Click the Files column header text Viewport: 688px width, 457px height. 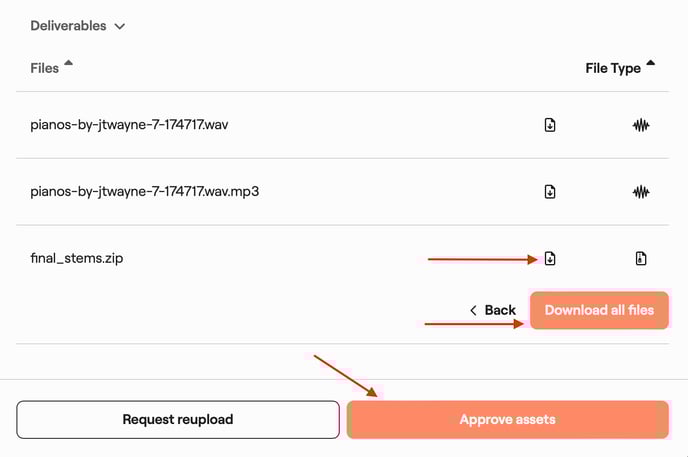point(45,68)
